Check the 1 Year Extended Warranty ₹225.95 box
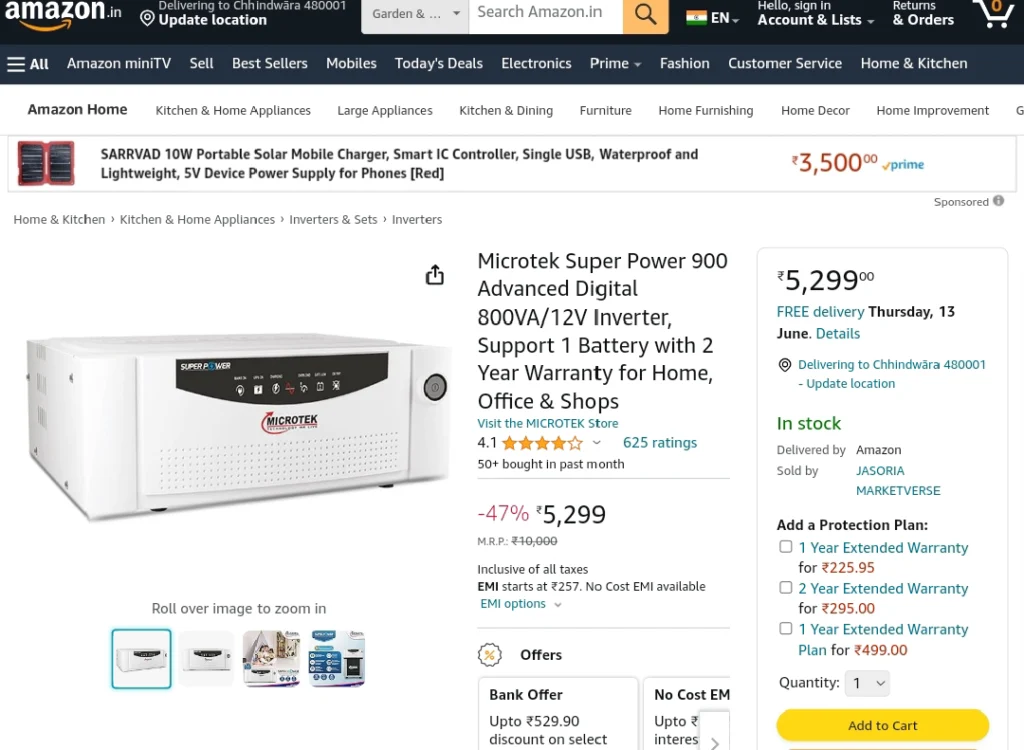The image size is (1024, 750). pyautogui.click(x=786, y=547)
